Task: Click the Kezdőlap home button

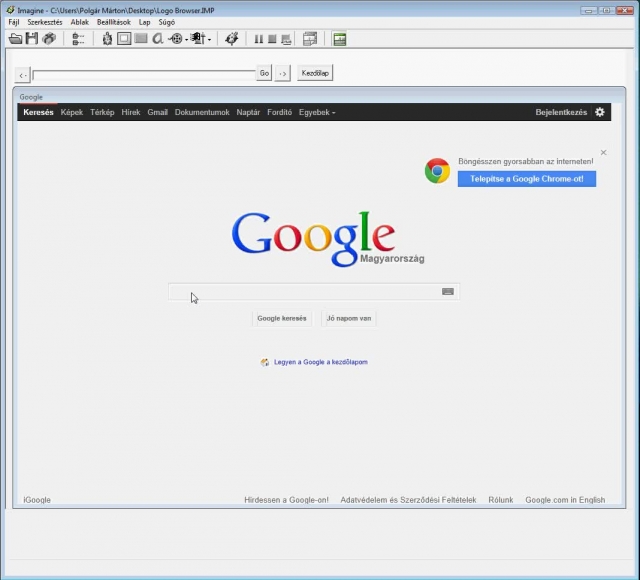Action: (315, 73)
